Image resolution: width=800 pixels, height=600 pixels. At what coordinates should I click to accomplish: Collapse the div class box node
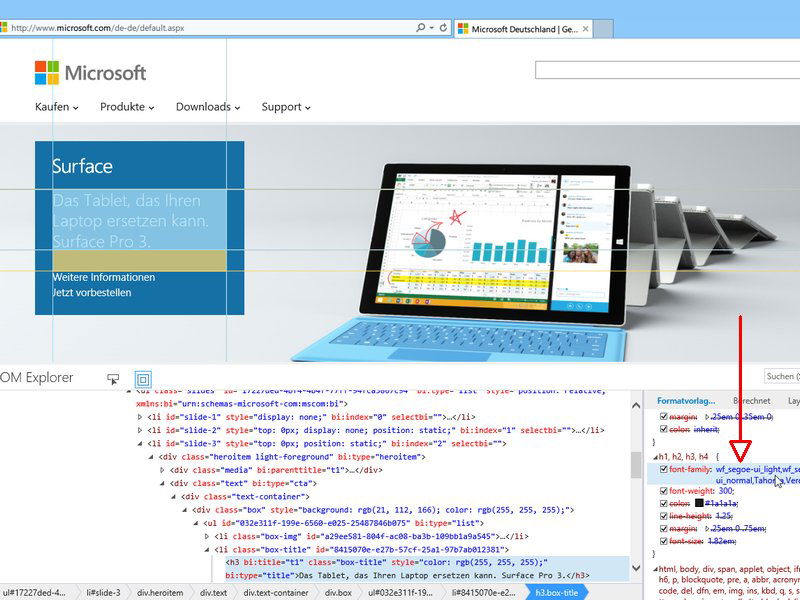pos(185,510)
